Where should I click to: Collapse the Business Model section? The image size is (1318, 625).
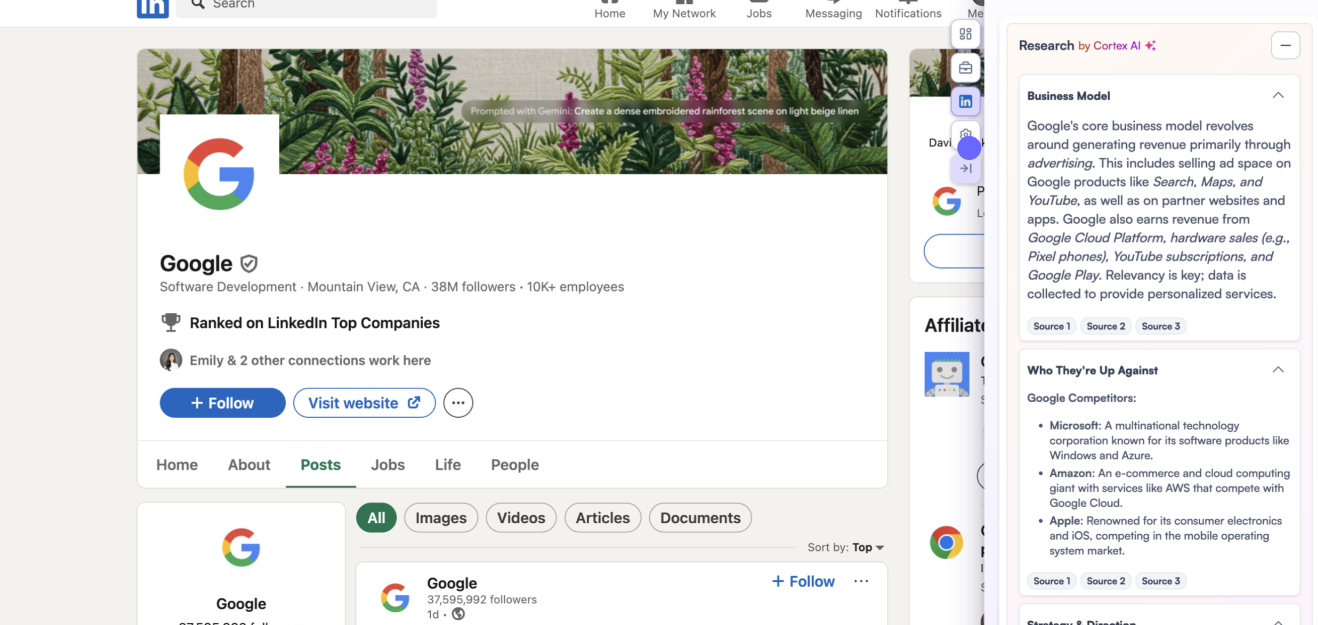tap(1278, 96)
